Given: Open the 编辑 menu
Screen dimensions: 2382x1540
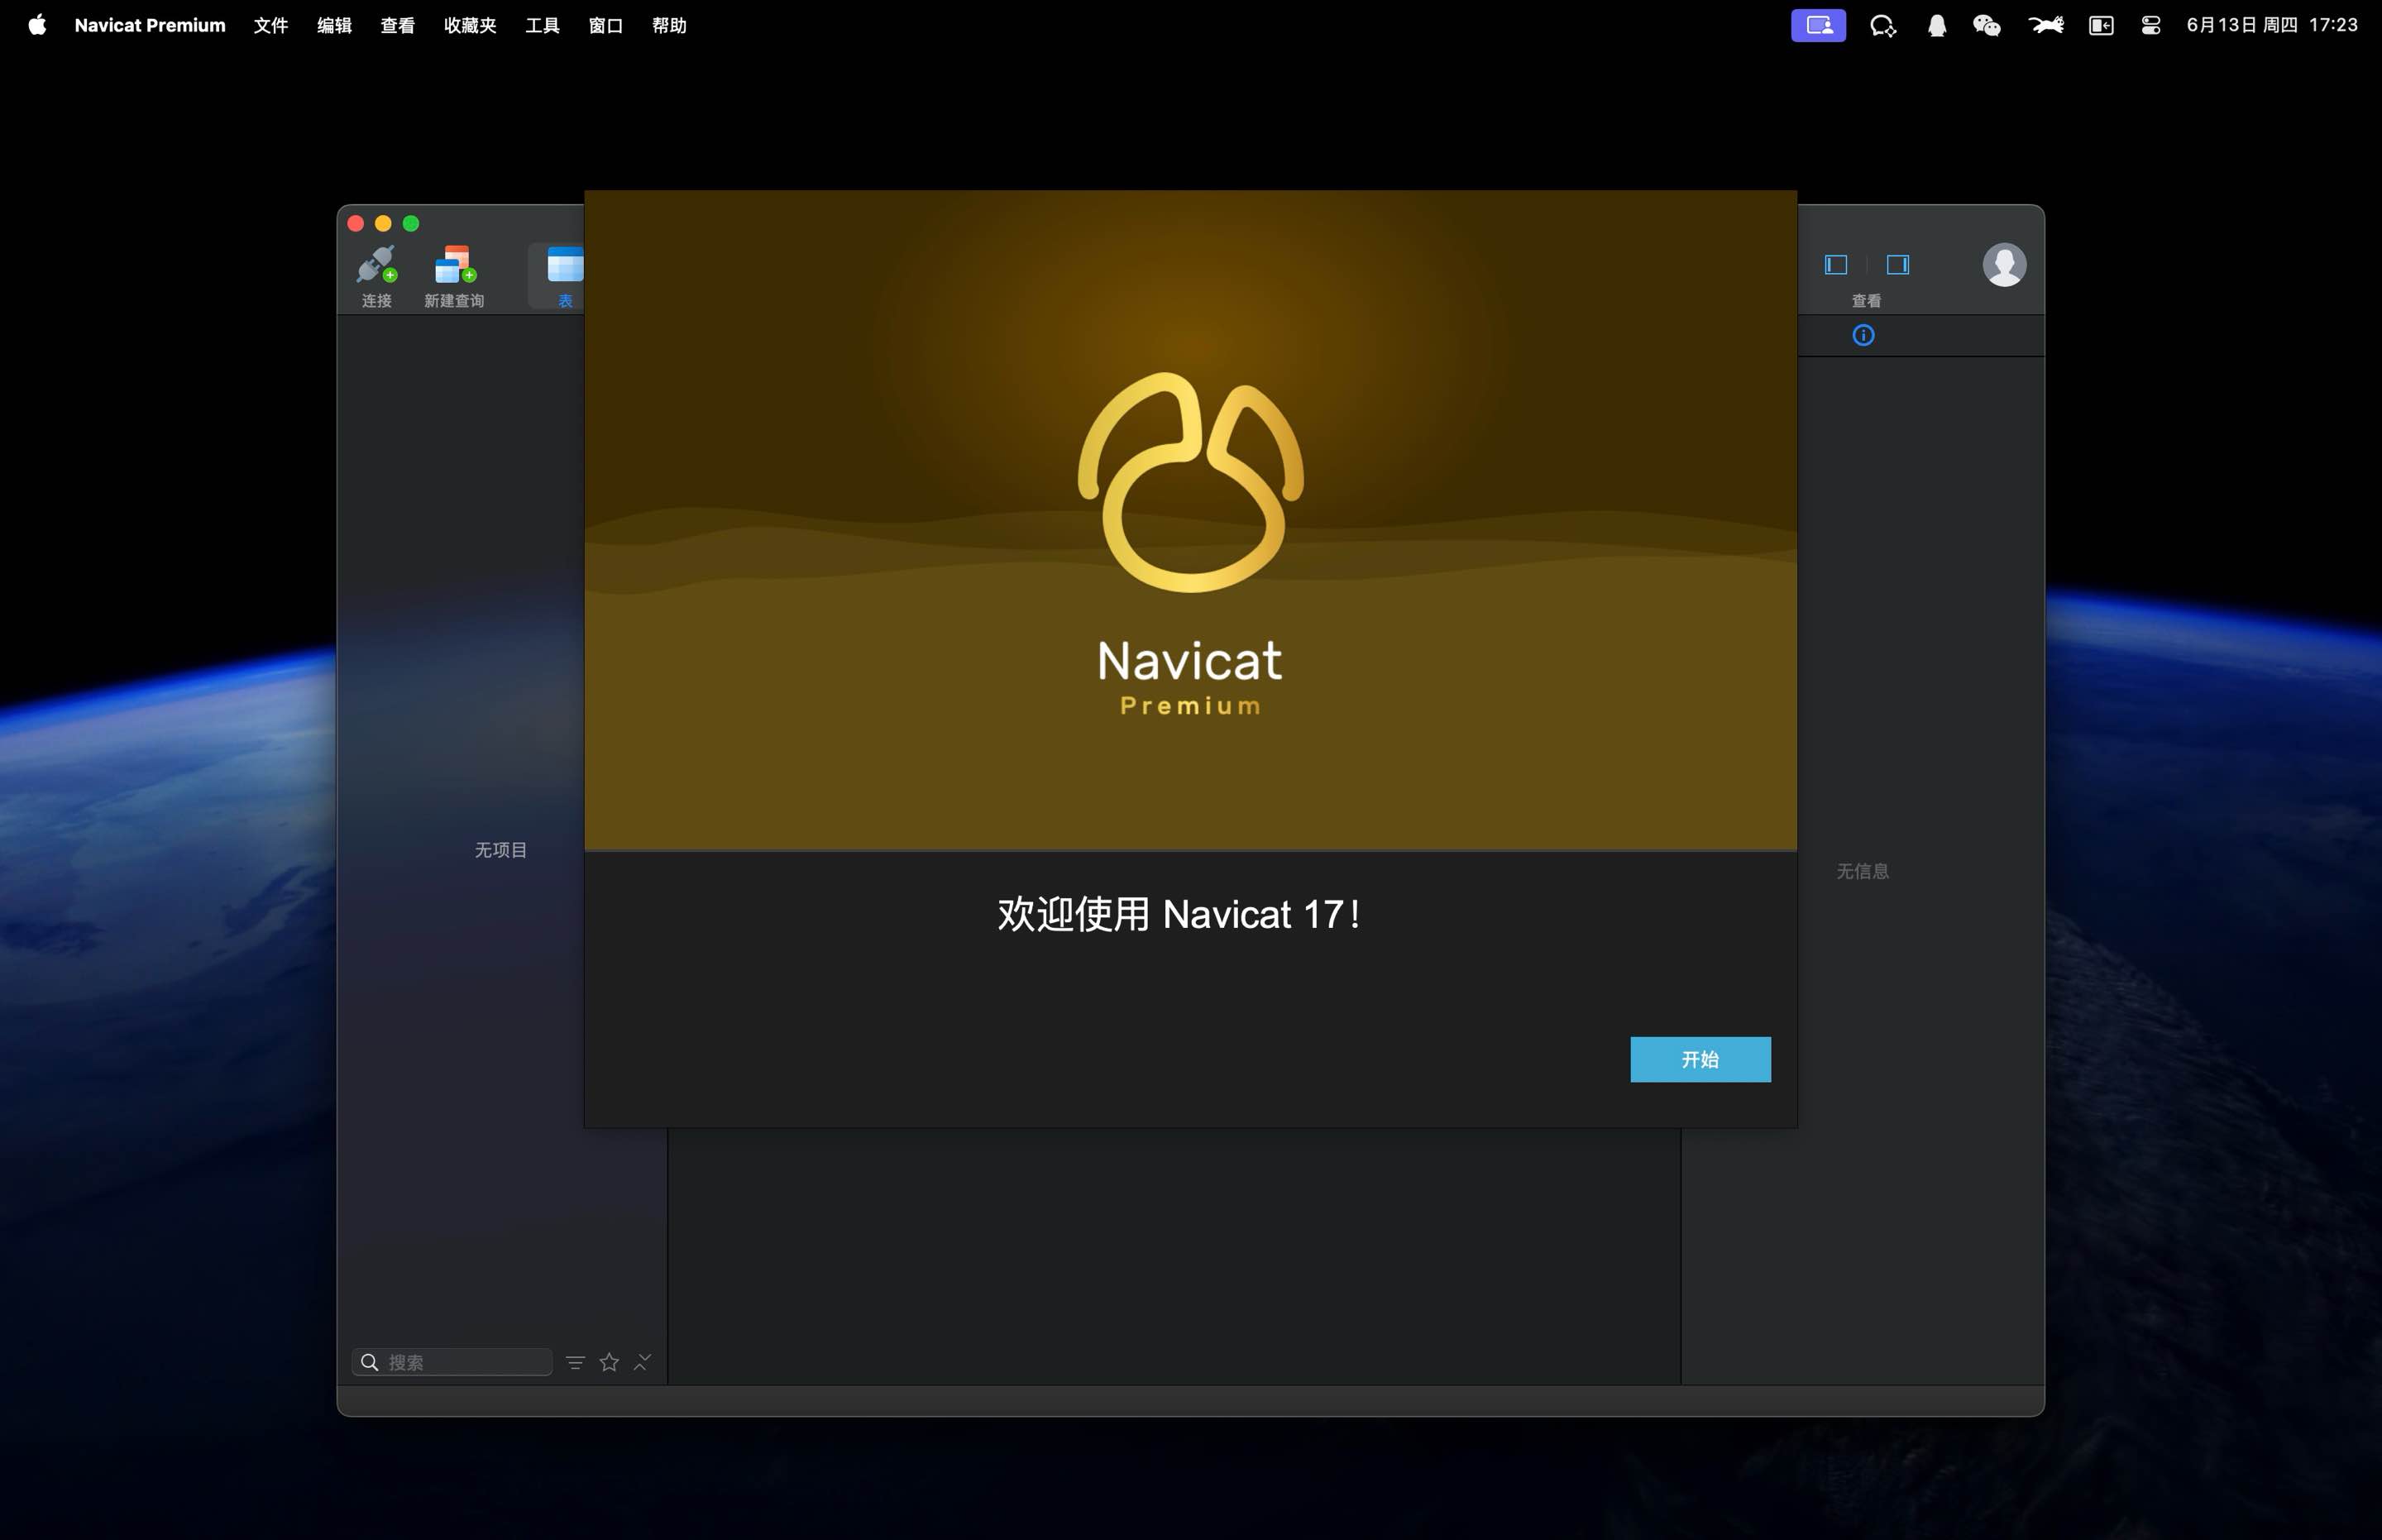Looking at the screenshot, I should pos(334,25).
